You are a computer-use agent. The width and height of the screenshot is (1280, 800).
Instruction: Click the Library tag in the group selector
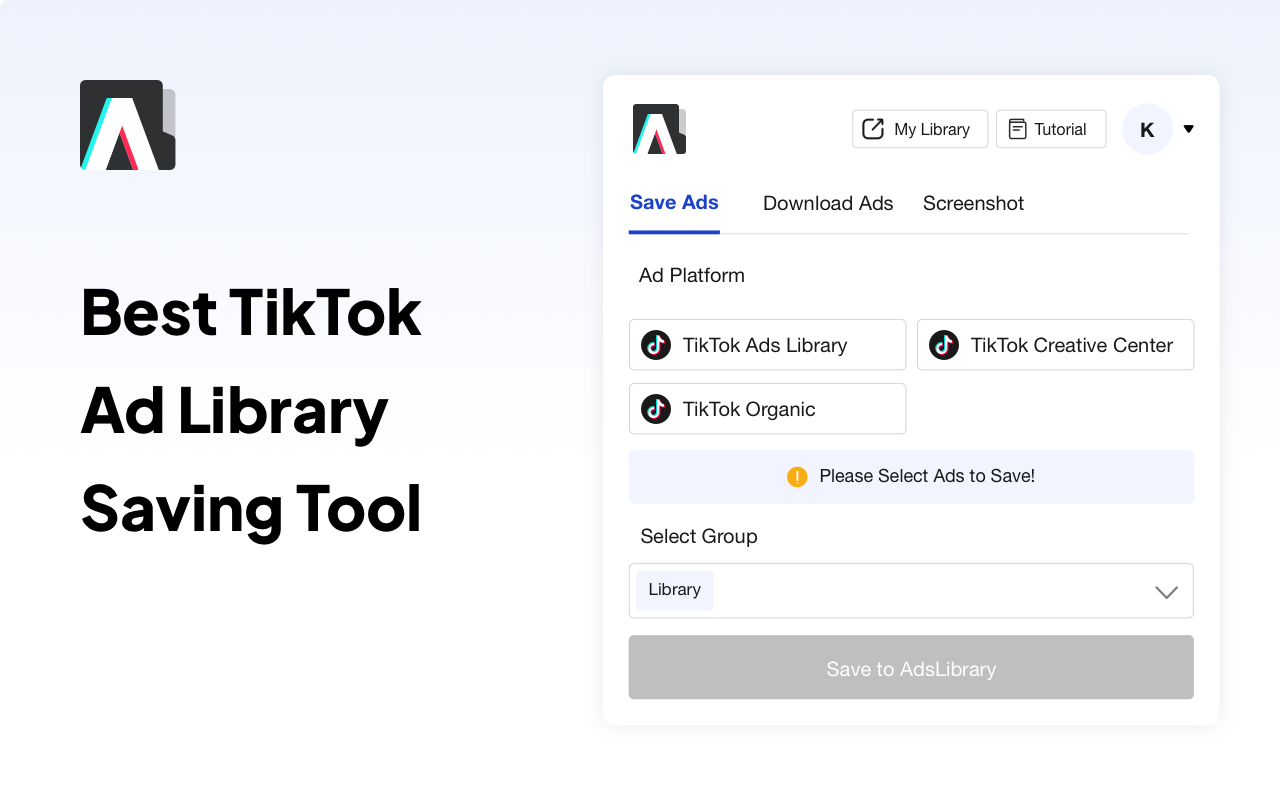click(x=675, y=590)
